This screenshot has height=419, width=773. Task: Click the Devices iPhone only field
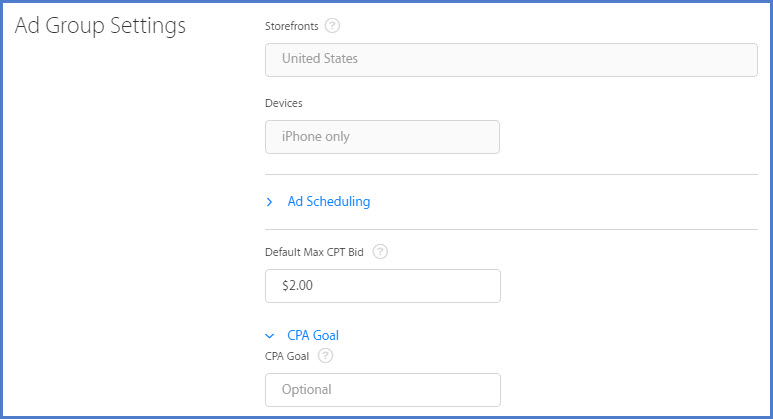point(382,137)
